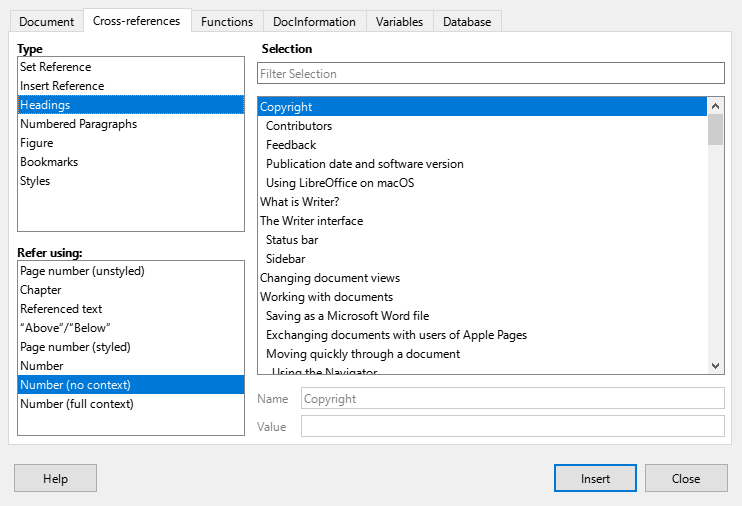Choose Working with documents heading

(482, 296)
